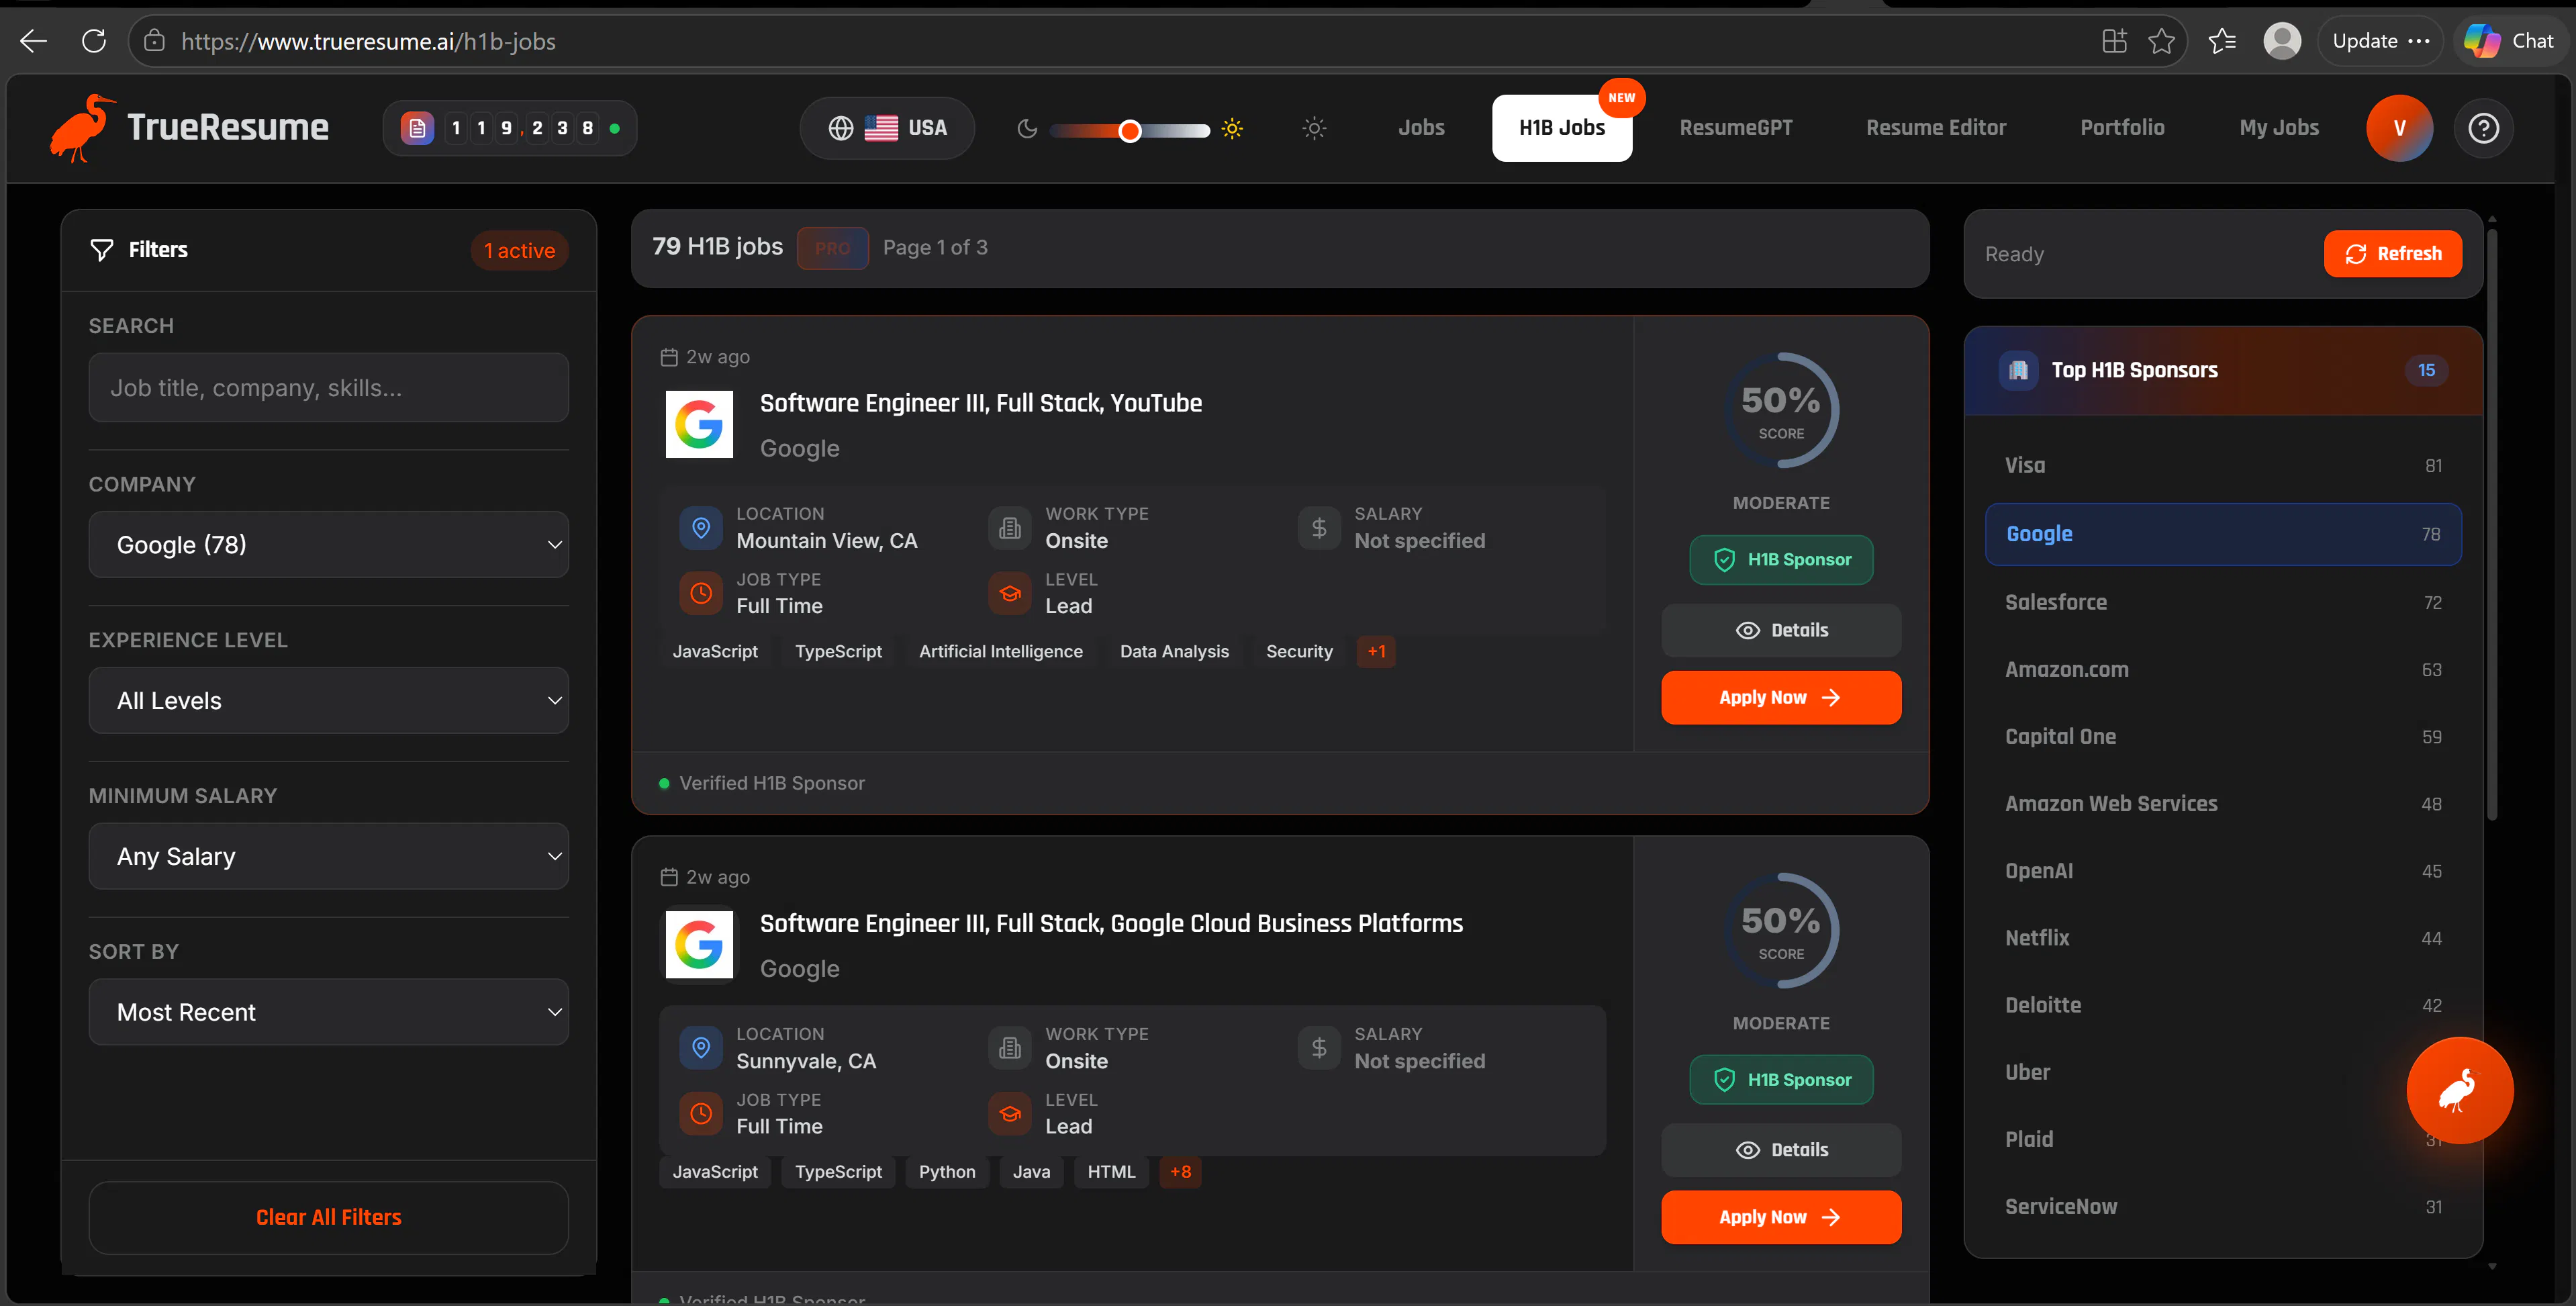Open the floating heron chat assistant button
Image resolution: width=2576 pixels, height=1306 pixels.
click(x=2459, y=1090)
